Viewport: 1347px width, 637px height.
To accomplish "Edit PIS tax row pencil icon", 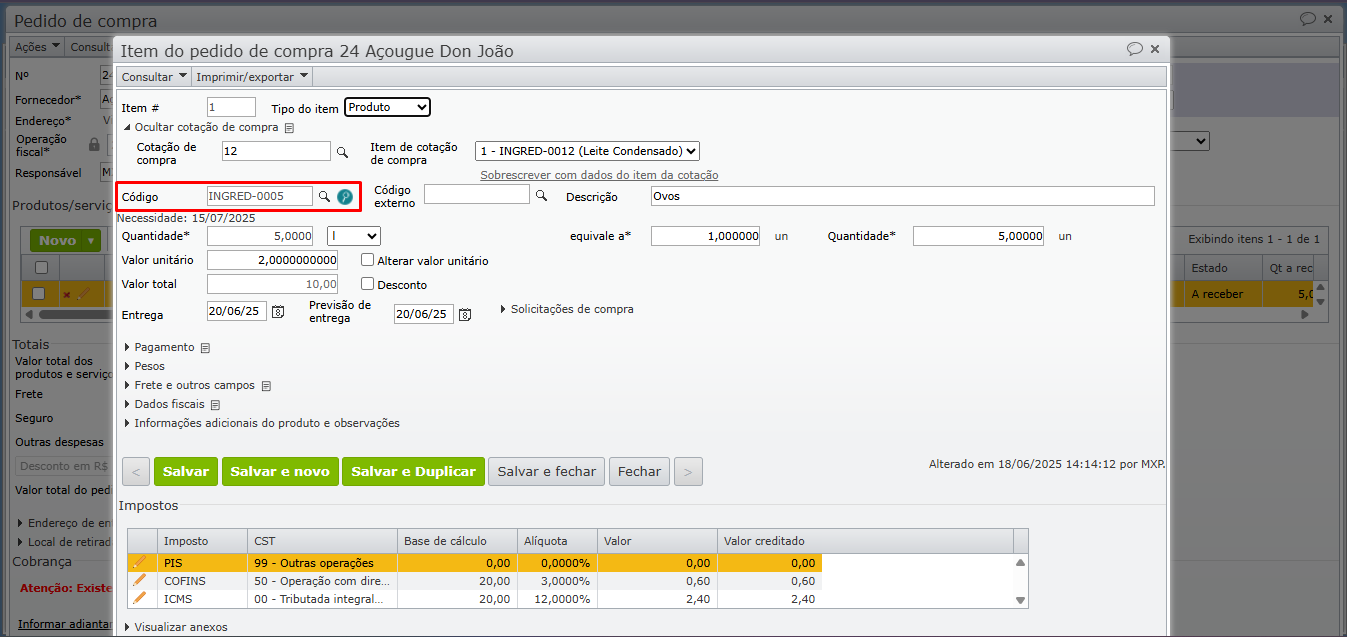I will (x=140, y=562).
